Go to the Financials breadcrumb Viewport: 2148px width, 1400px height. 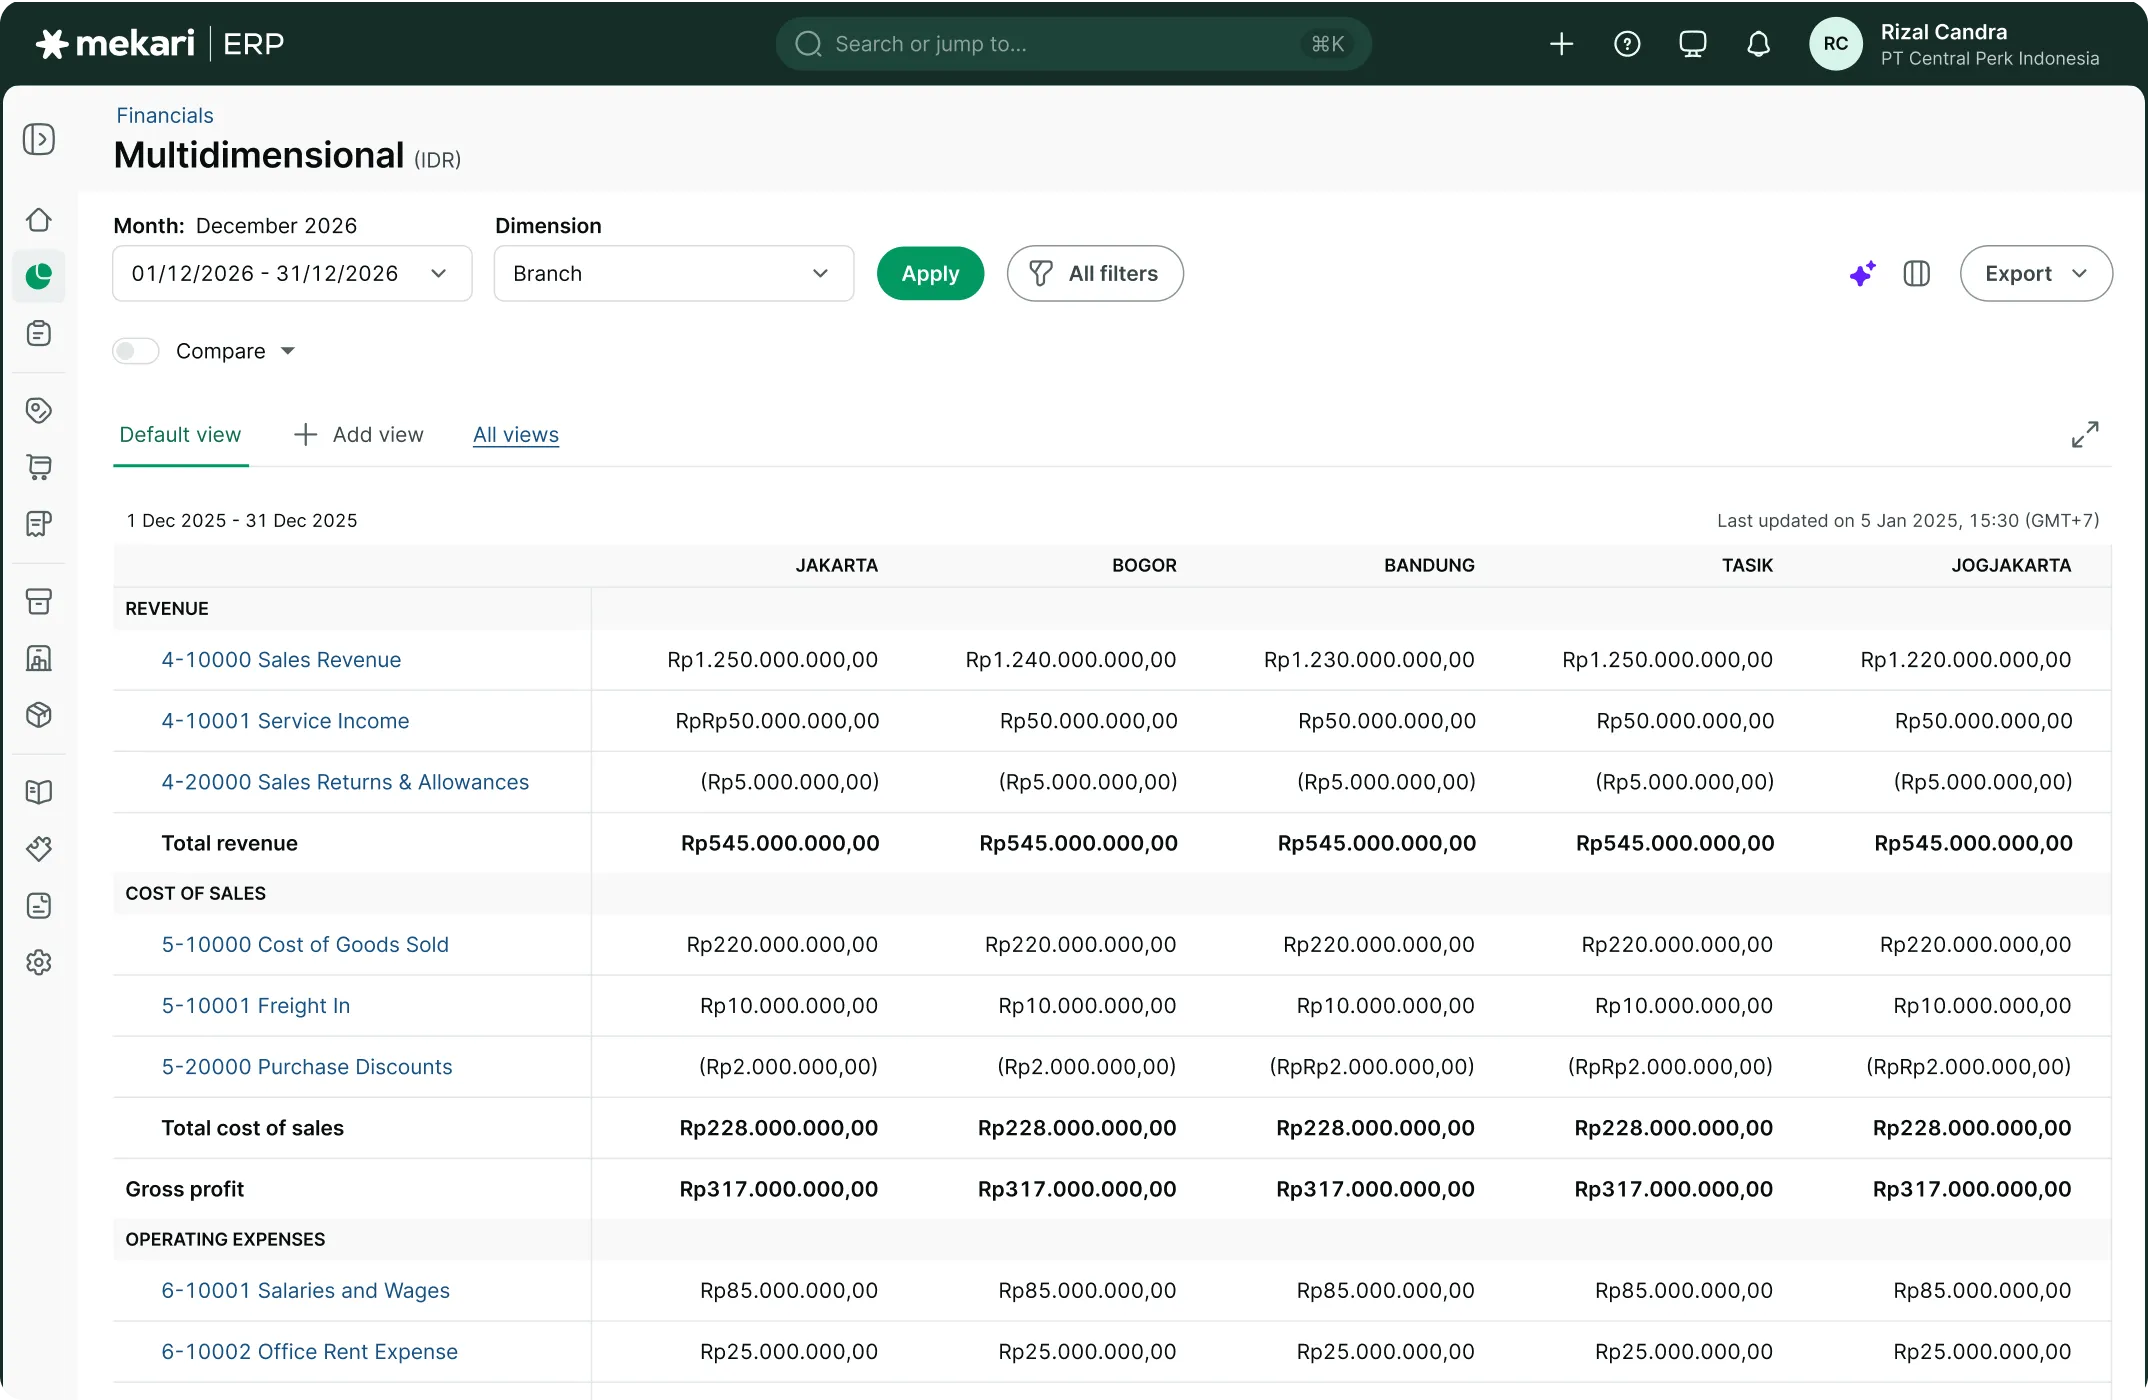(165, 115)
